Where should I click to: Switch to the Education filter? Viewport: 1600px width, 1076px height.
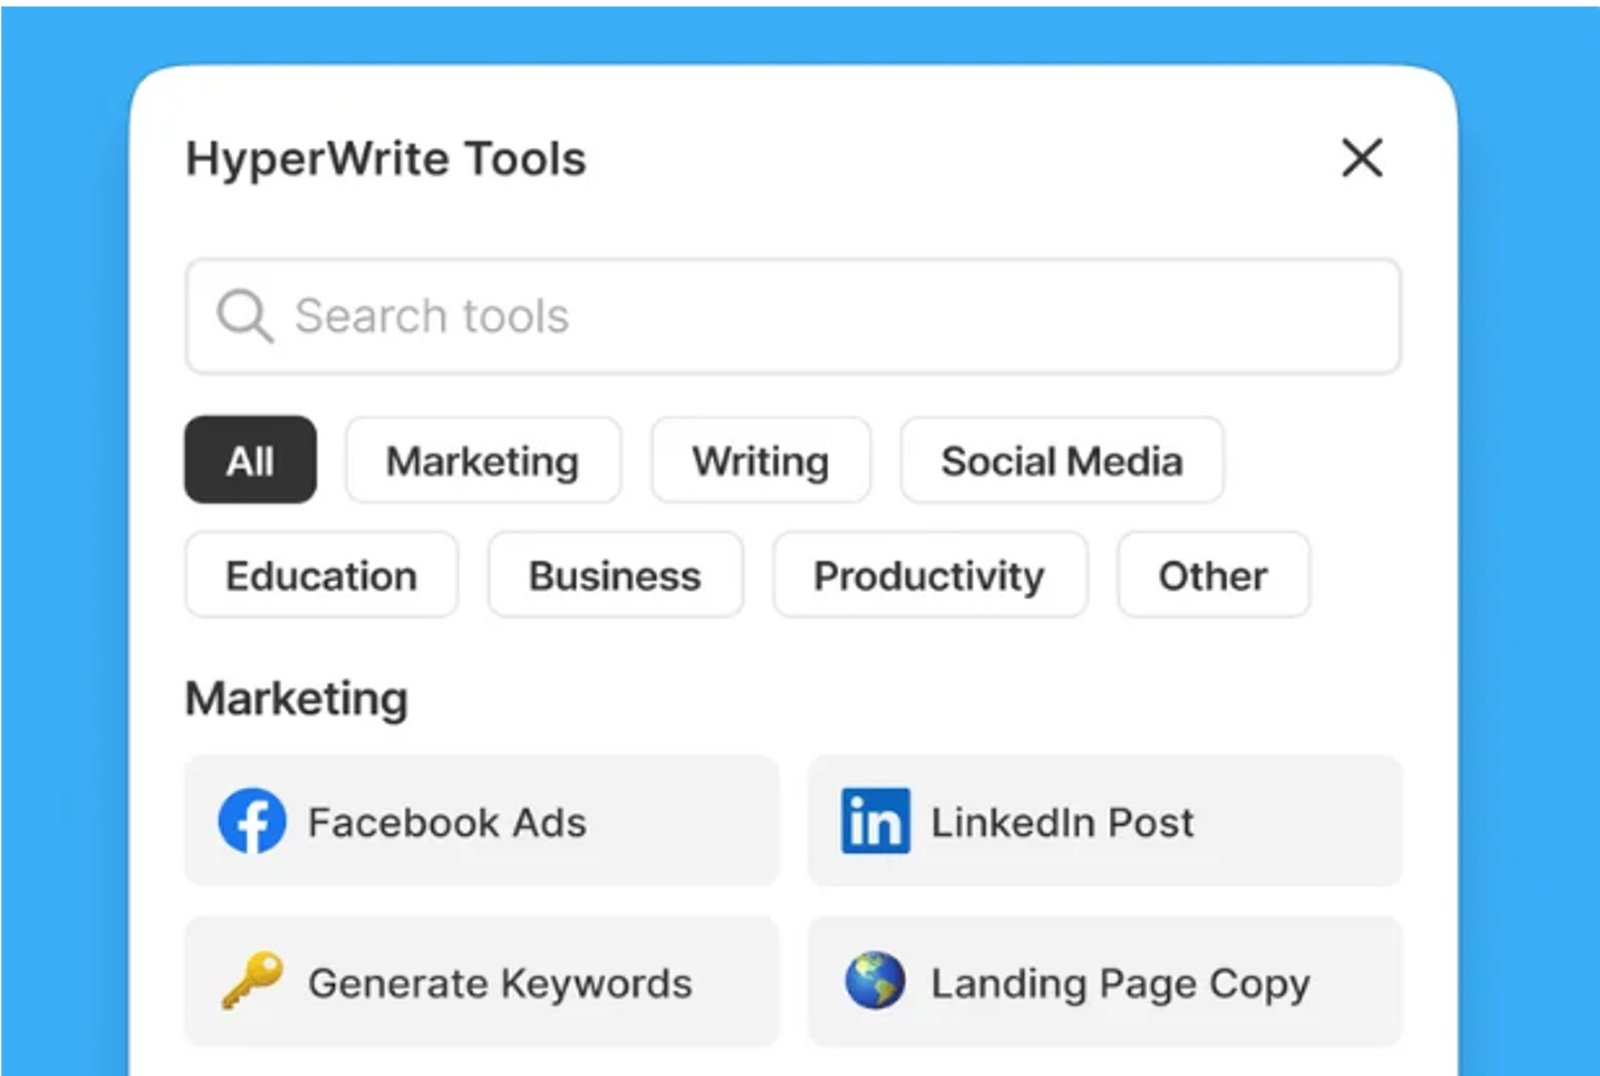click(x=321, y=575)
